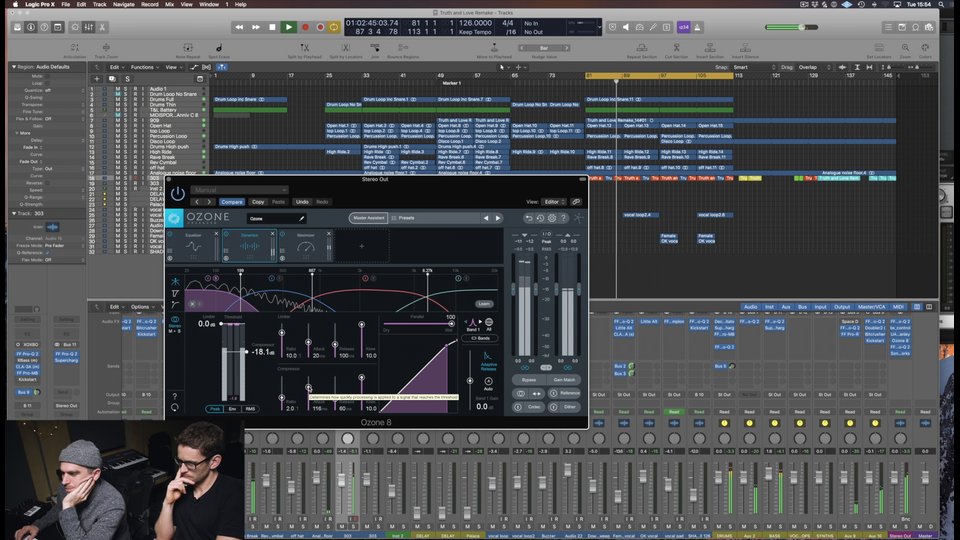Viewport: 960px width, 540px height.
Task: Open the File menu
Action: (65, 4)
